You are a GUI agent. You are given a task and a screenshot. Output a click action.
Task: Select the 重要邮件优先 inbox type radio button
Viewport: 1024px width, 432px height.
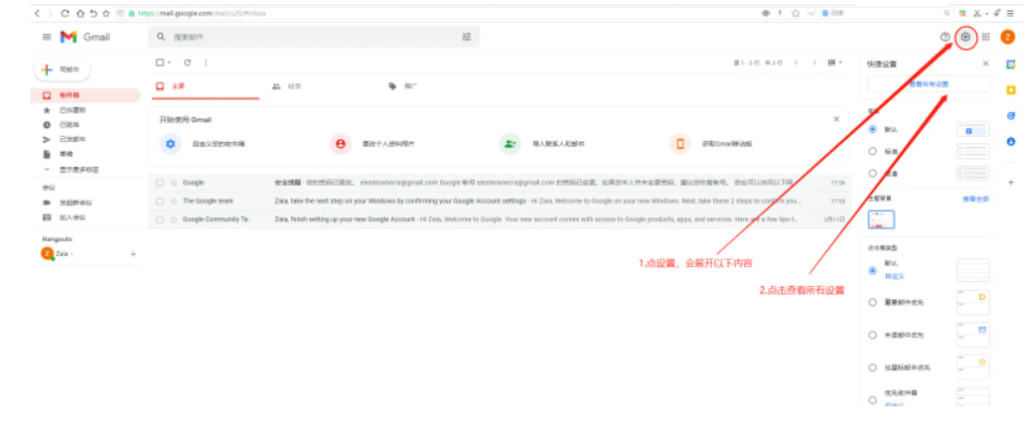(x=873, y=302)
